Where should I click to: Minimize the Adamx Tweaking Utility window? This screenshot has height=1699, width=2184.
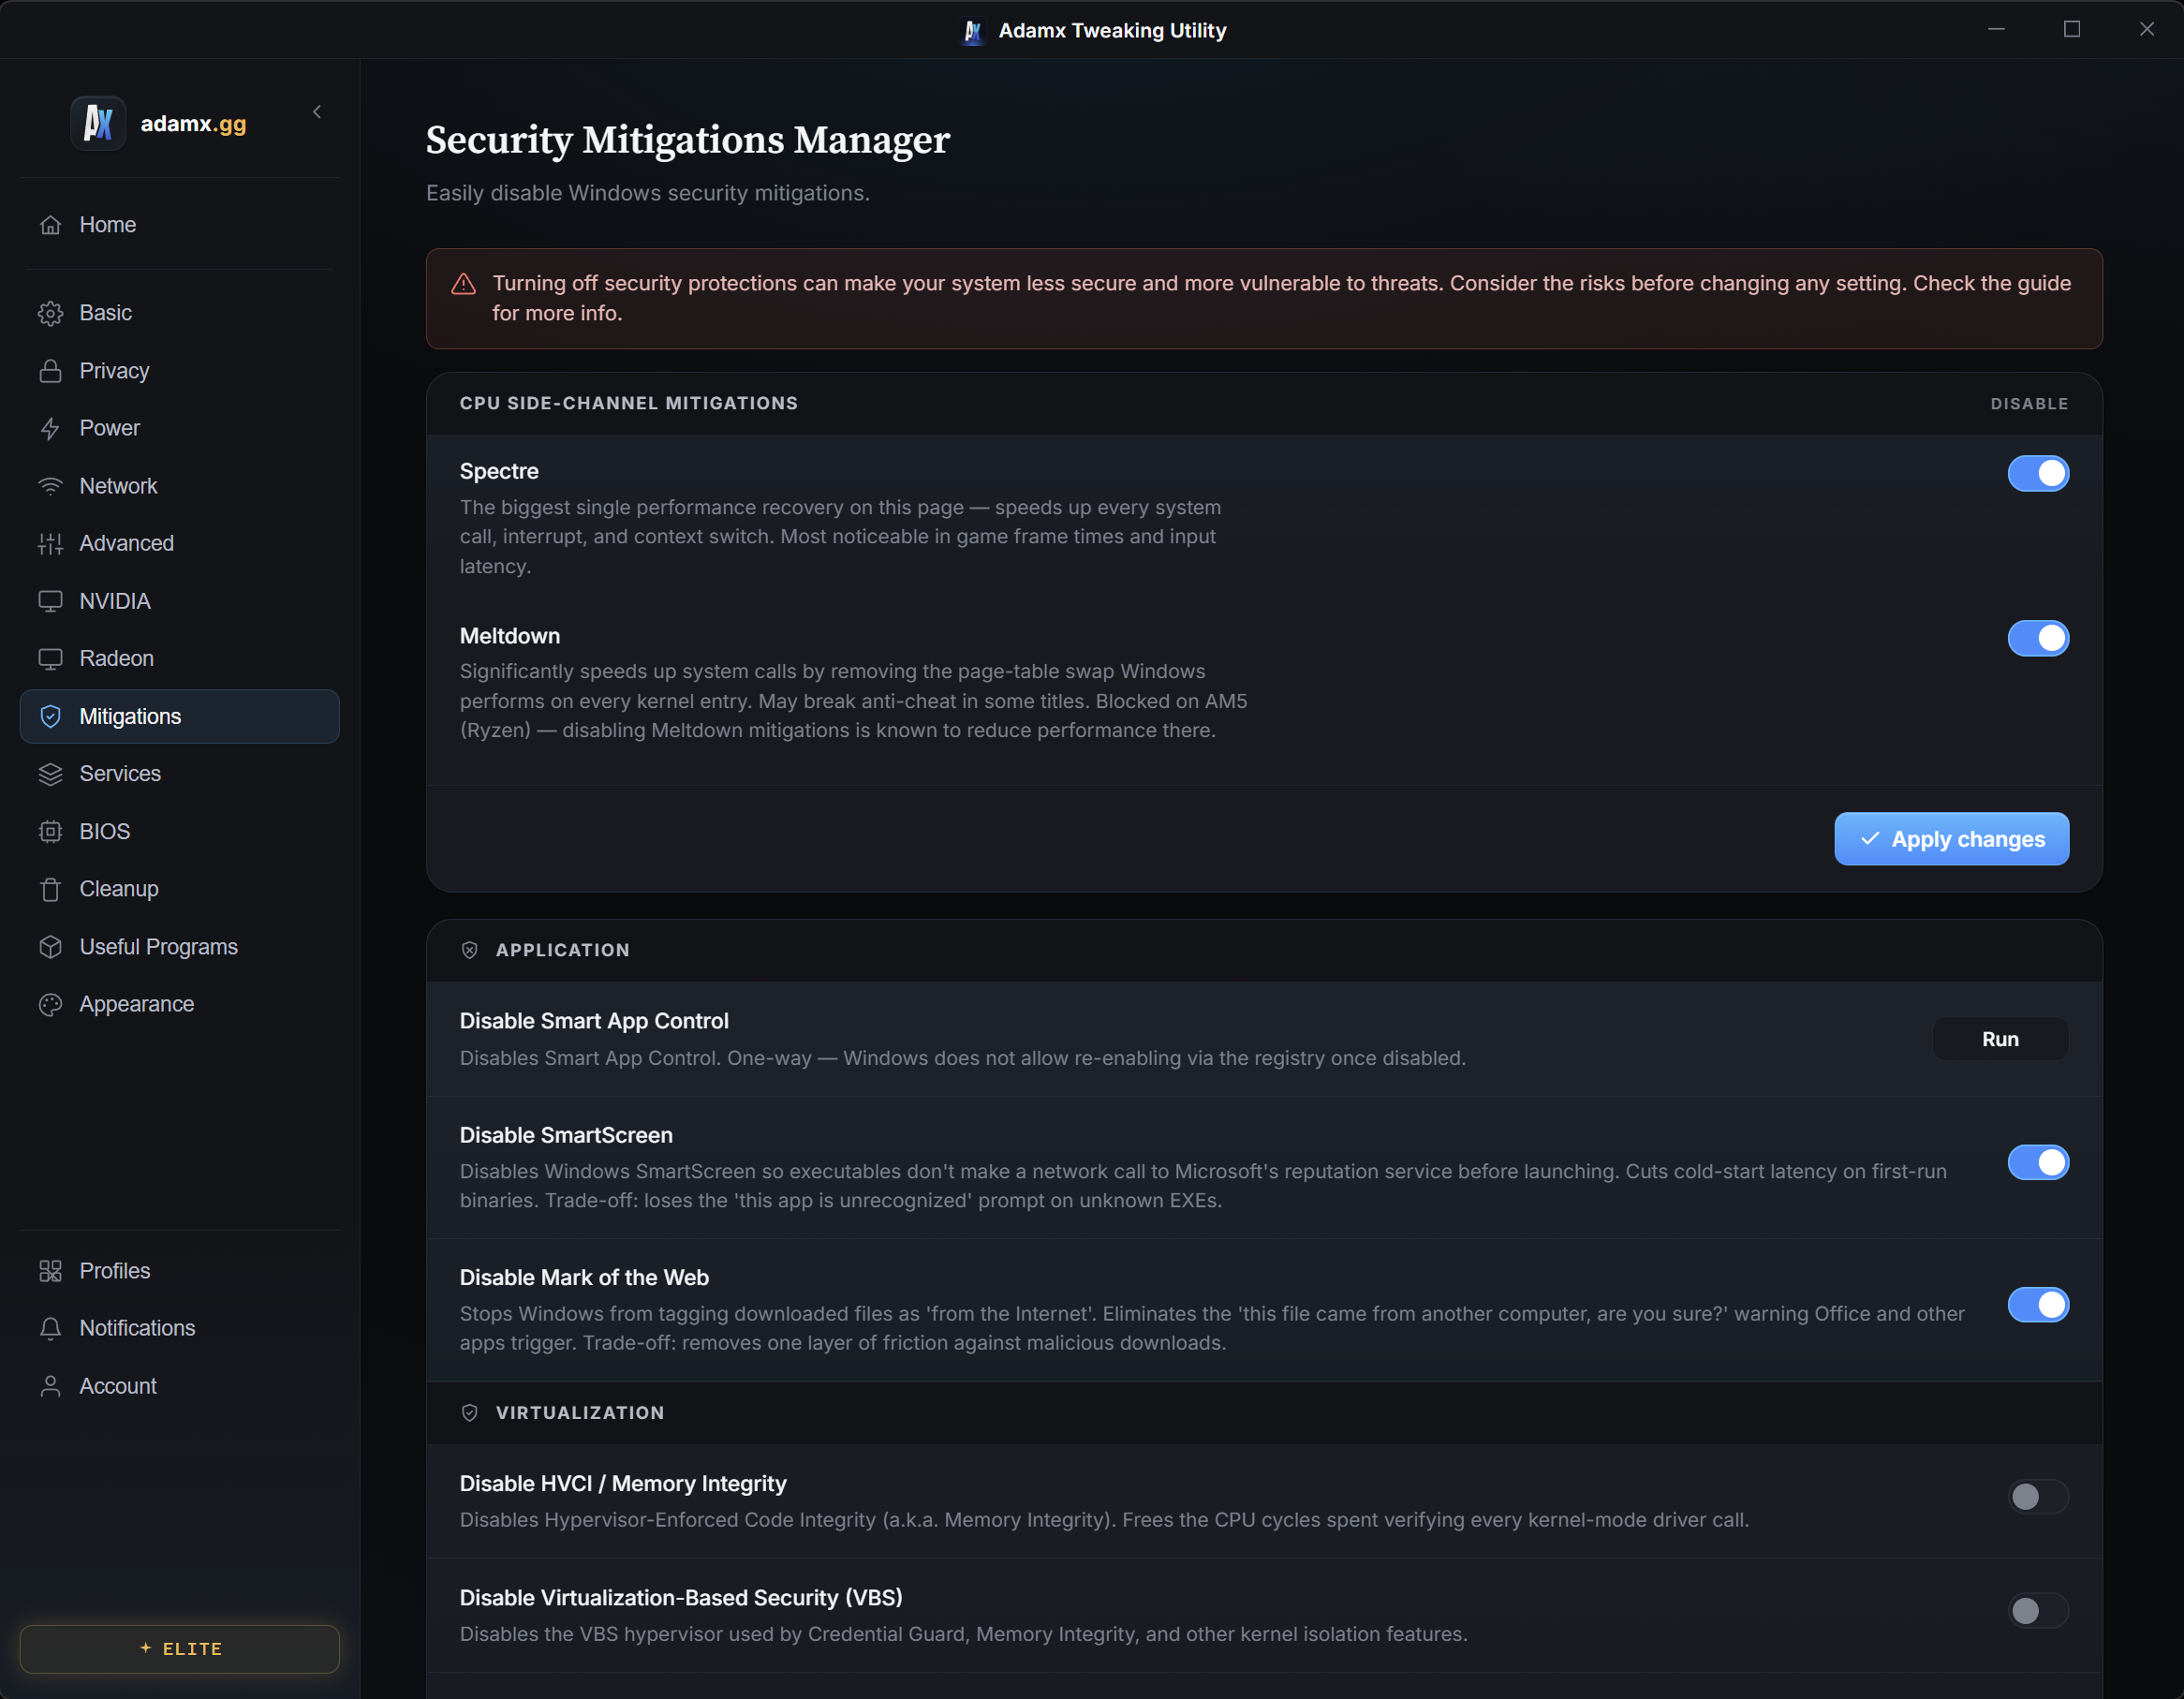pyautogui.click(x=1996, y=29)
